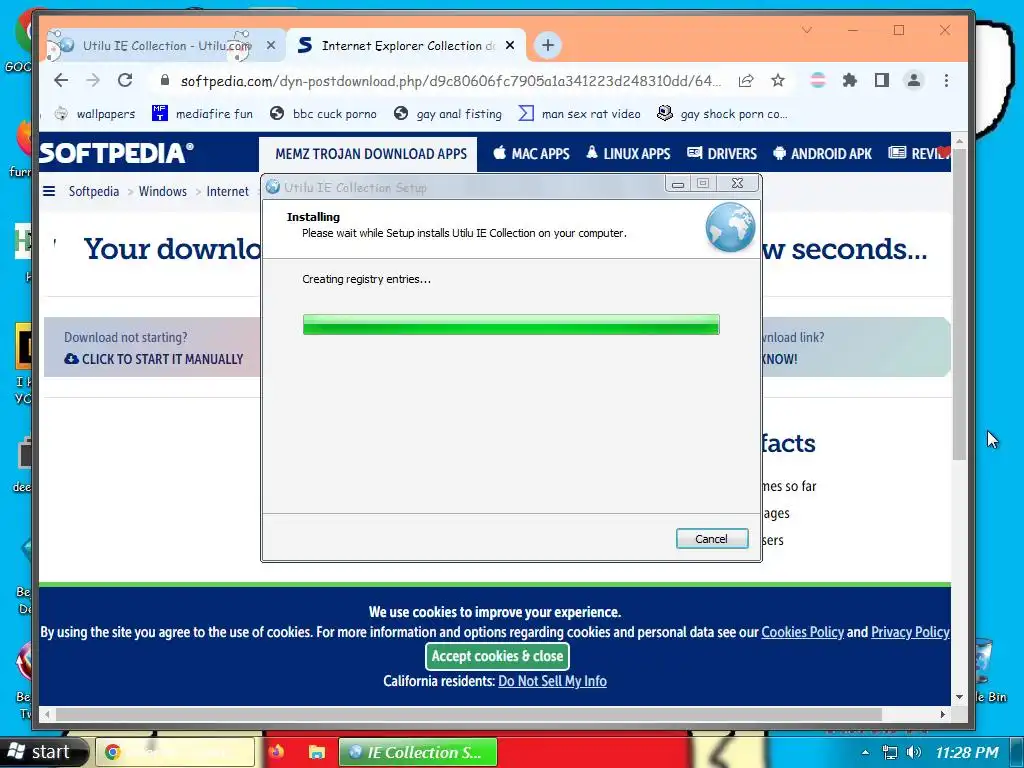Click the Internet breadcrumb link
This screenshot has height=768, width=1024.
pyautogui.click(x=227, y=191)
